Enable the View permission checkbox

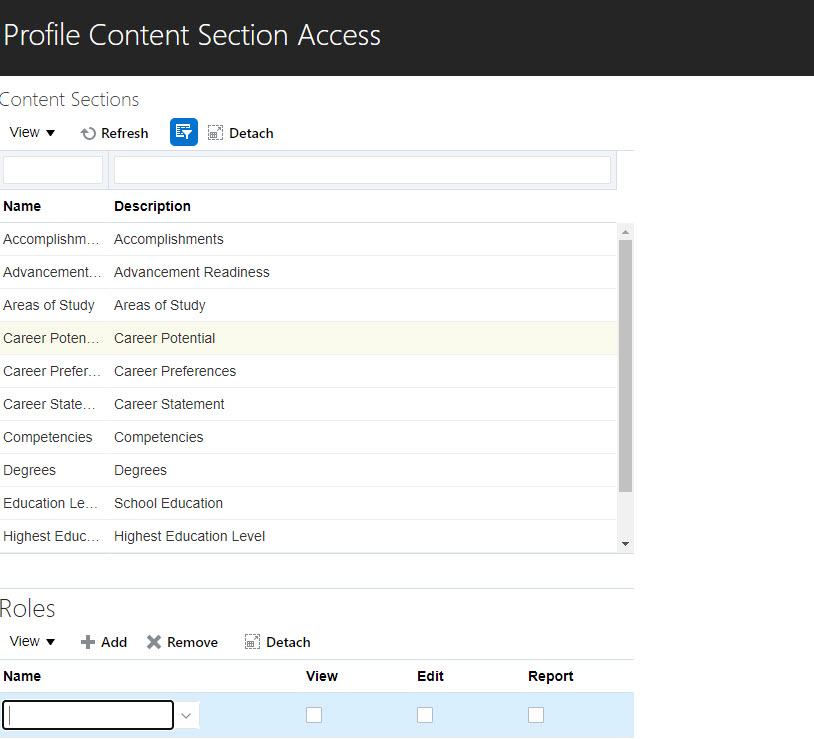tap(314, 714)
